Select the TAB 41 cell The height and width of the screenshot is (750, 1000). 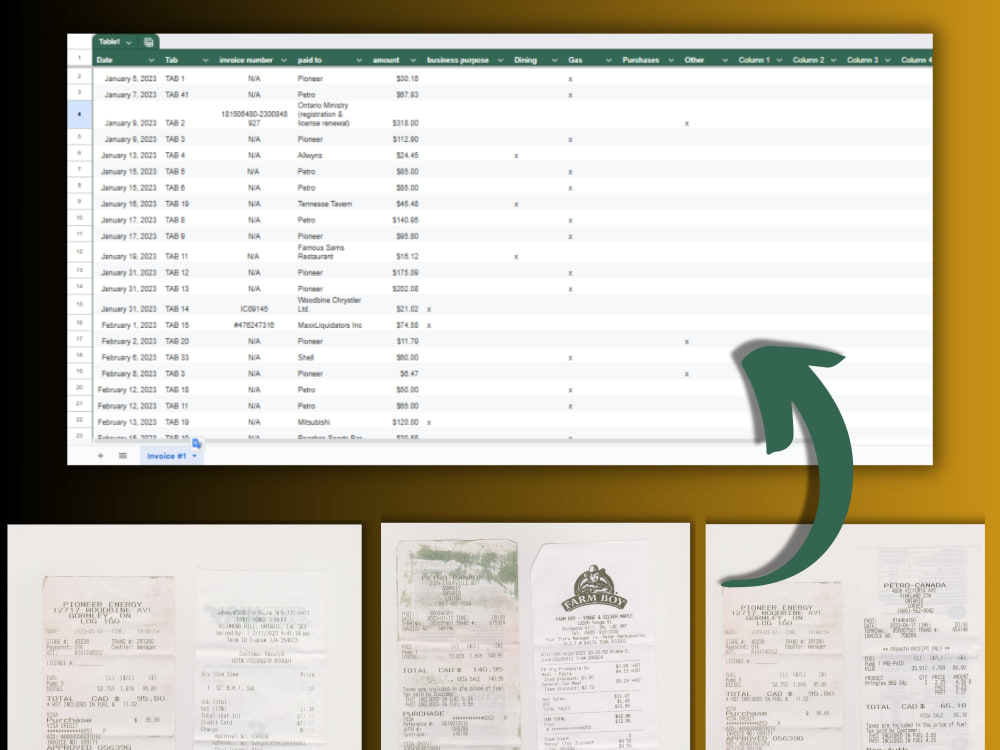click(177, 94)
